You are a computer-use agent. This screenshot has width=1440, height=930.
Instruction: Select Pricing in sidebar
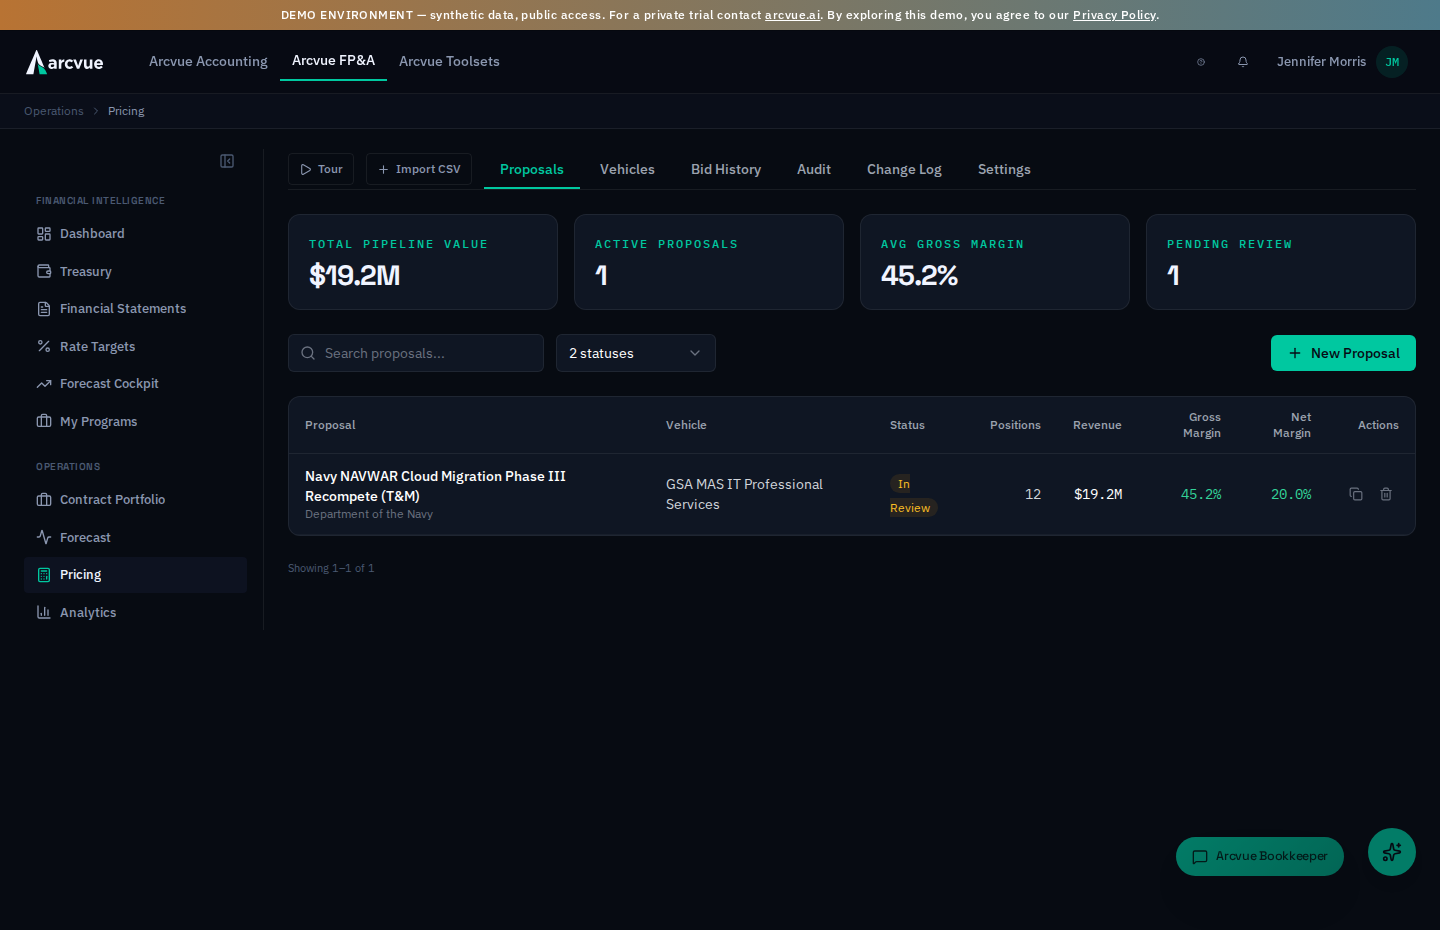point(135,575)
